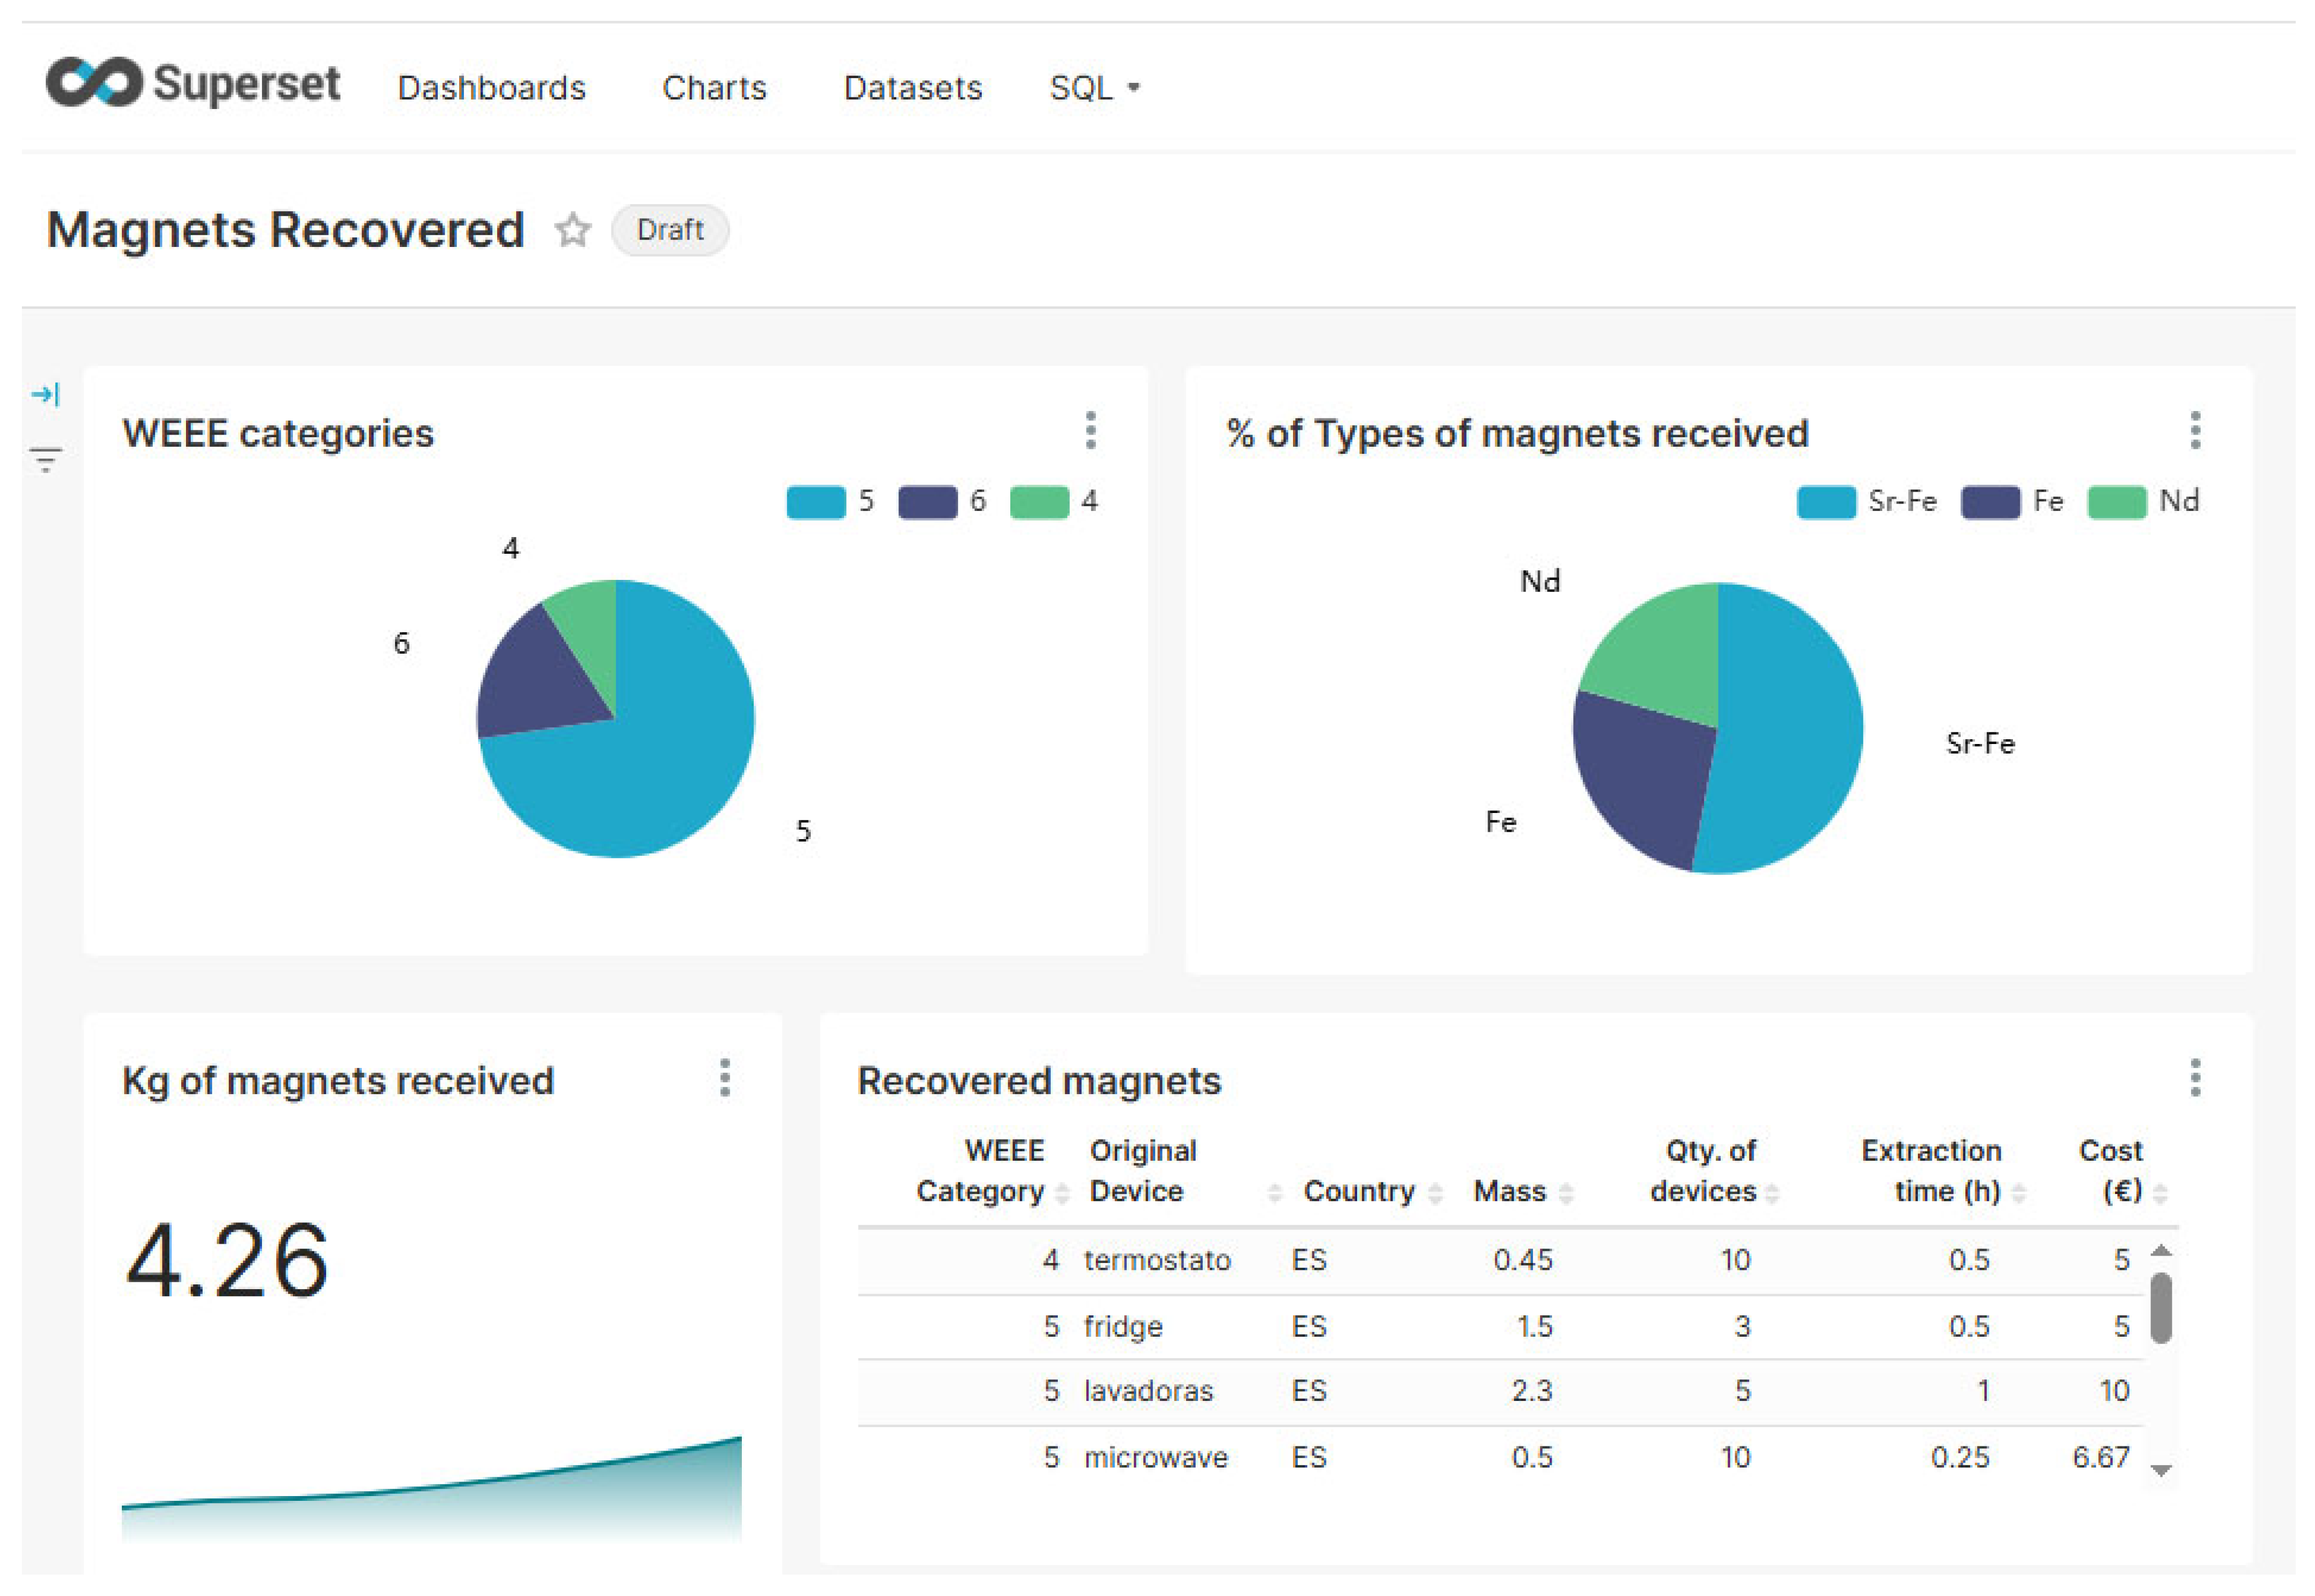Expand the filter bar arrow icon
Viewport: 2315px width, 1596px height.
tap(45, 394)
